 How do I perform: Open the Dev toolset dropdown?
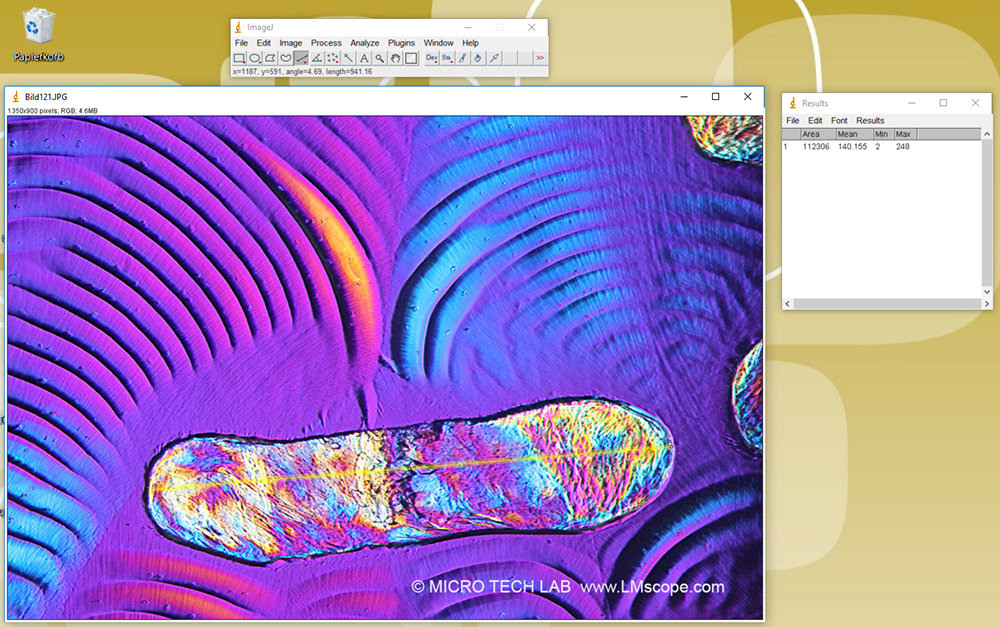click(433, 58)
